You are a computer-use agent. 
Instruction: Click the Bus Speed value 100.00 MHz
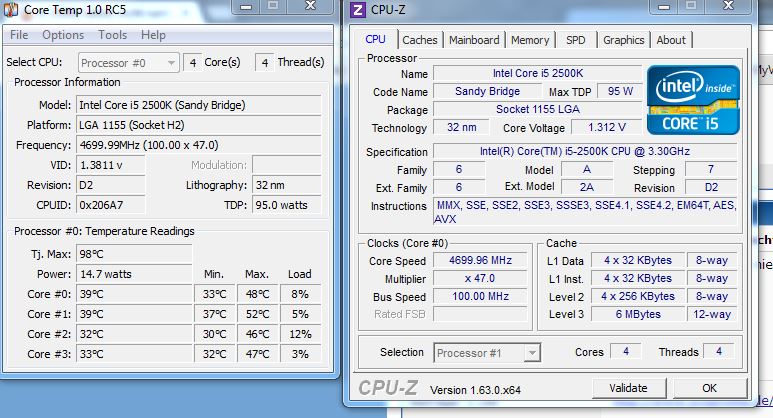(x=480, y=296)
